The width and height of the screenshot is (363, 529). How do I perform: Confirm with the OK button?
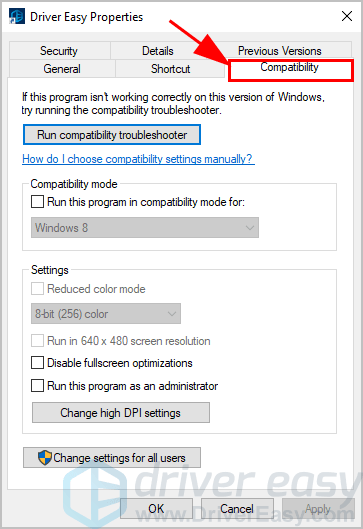pyautogui.click(x=157, y=508)
